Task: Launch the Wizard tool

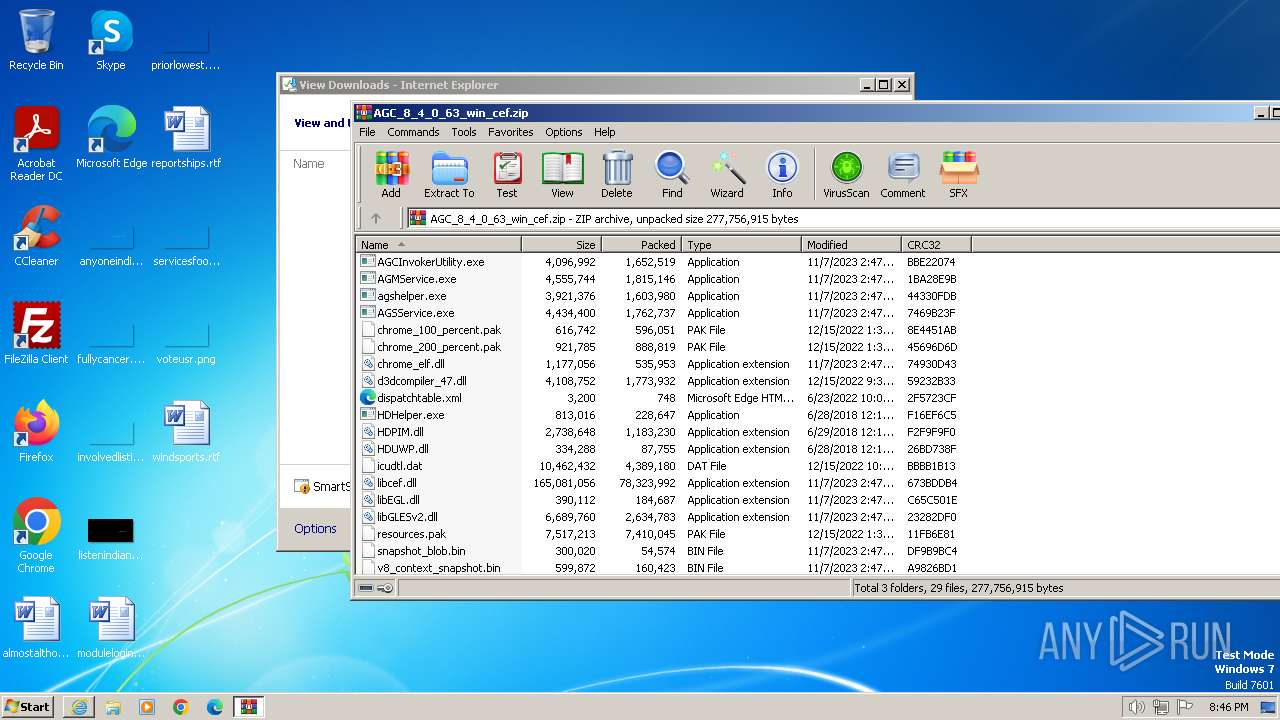Action: click(x=727, y=175)
